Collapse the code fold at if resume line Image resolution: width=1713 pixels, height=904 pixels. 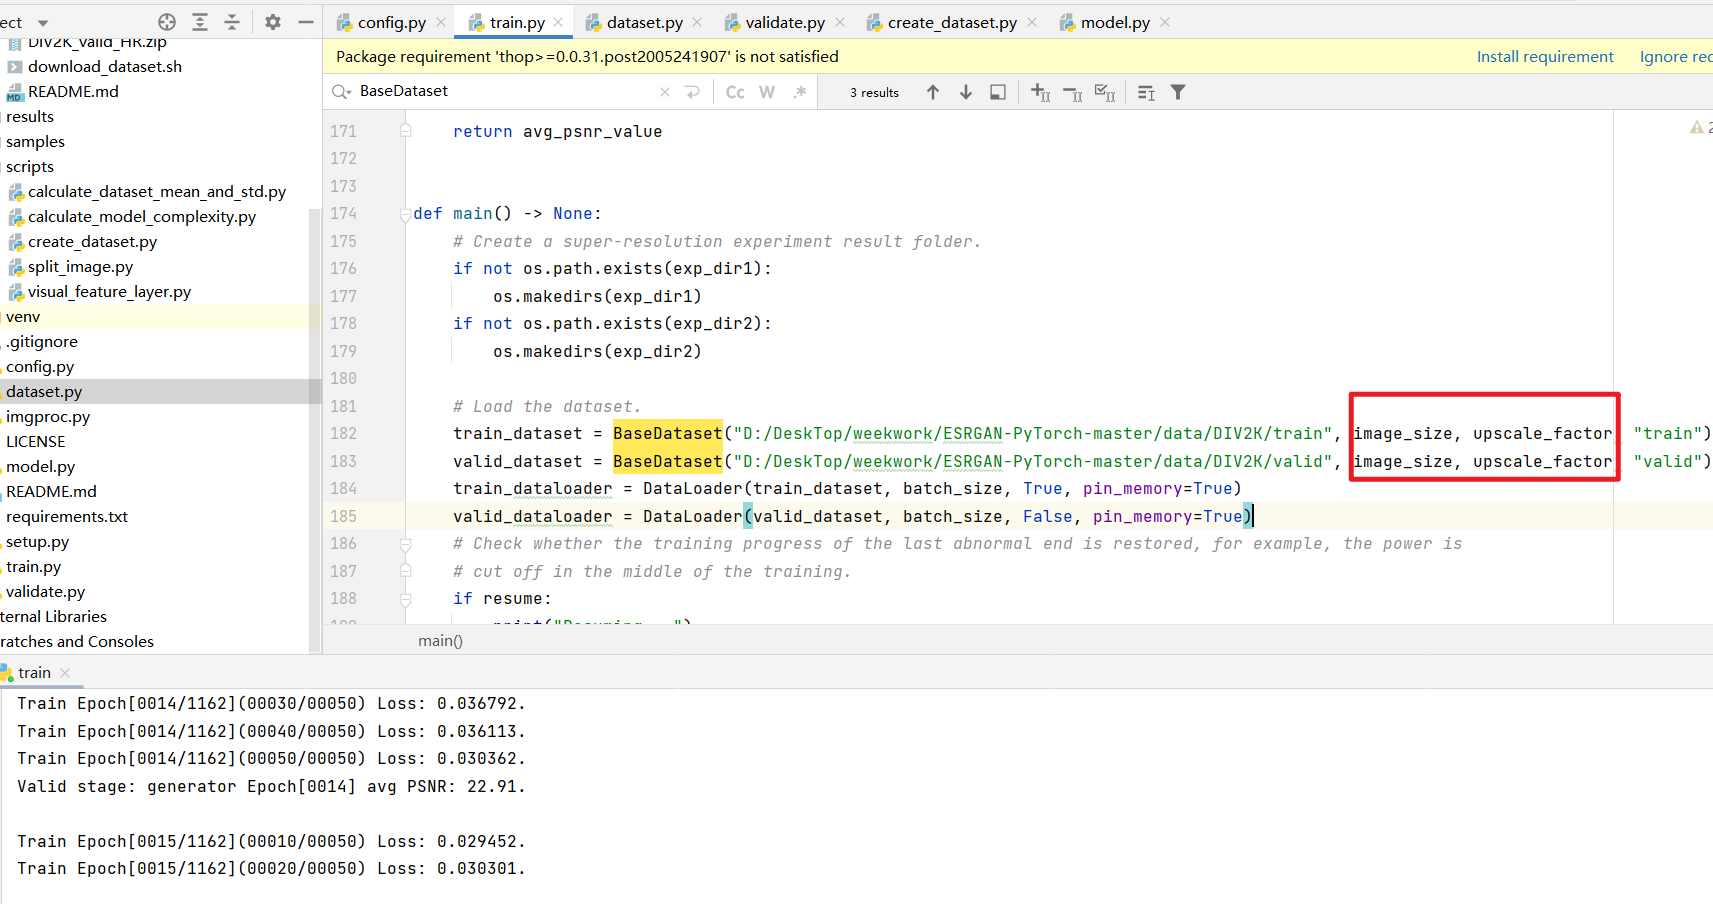coord(405,598)
